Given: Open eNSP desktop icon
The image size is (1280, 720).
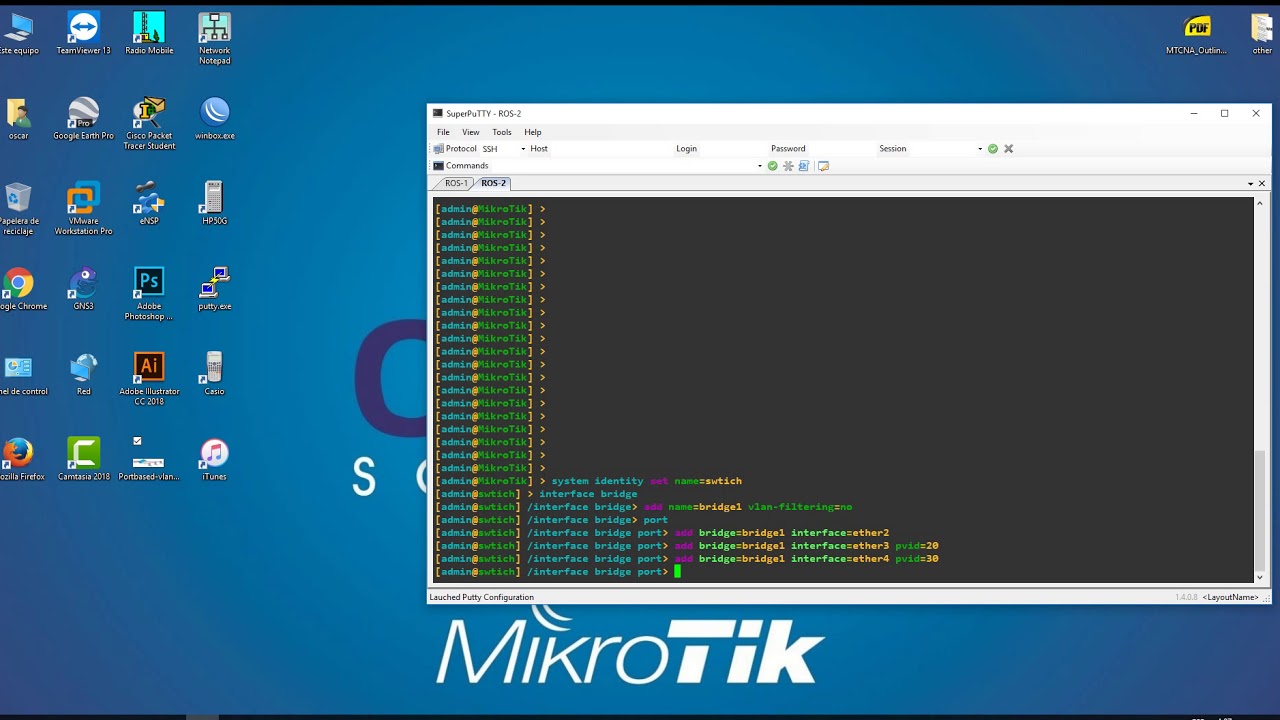Looking at the screenshot, I should pyautogui.click(x=149, y=203).
